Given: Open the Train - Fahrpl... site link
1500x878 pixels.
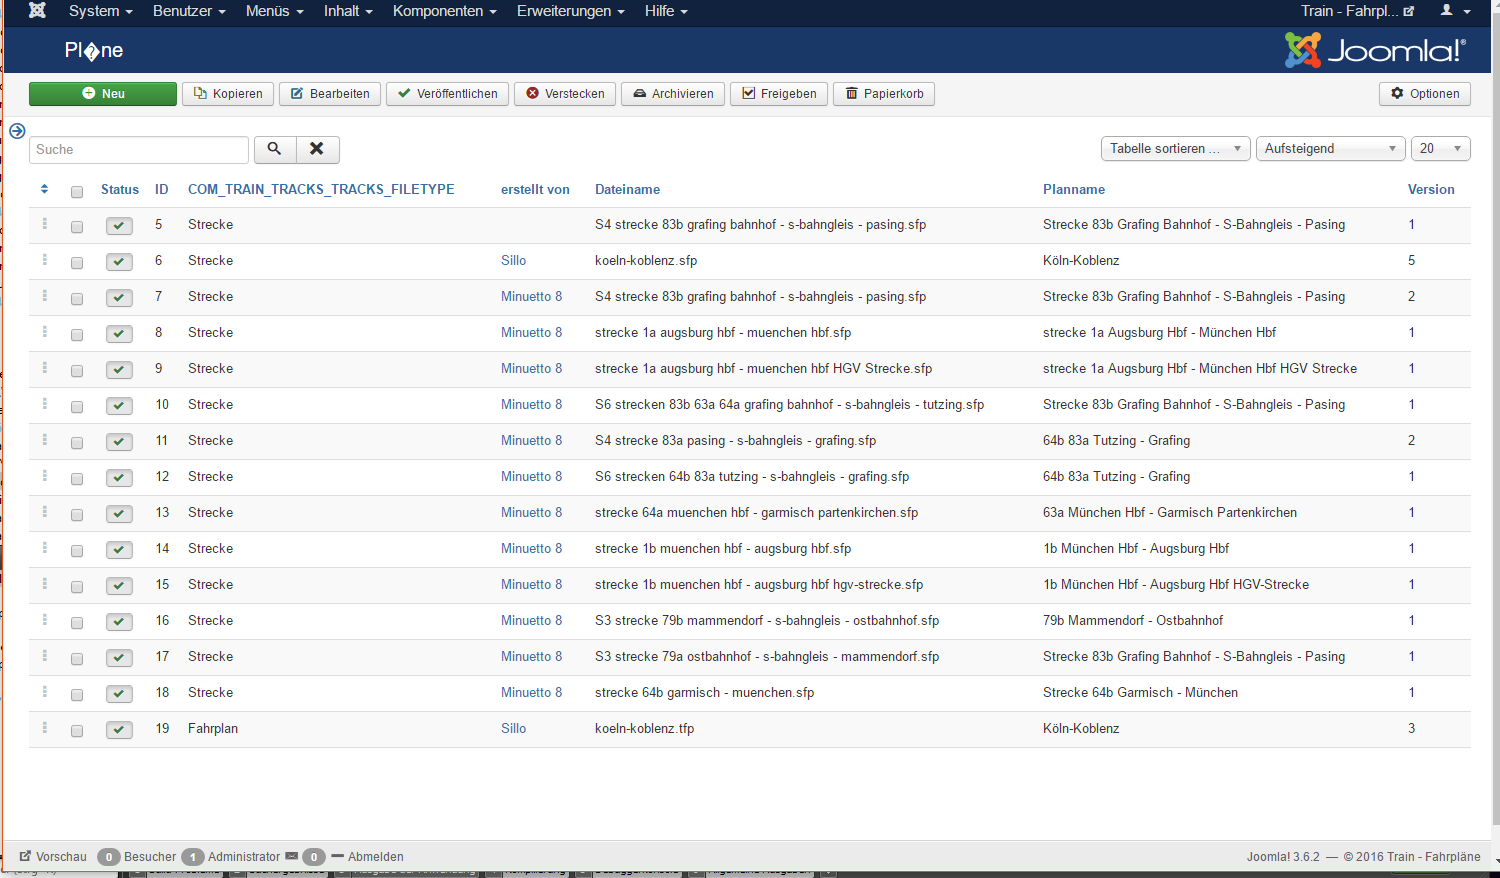Looking at the screenshot, I should click(1357, 11).
